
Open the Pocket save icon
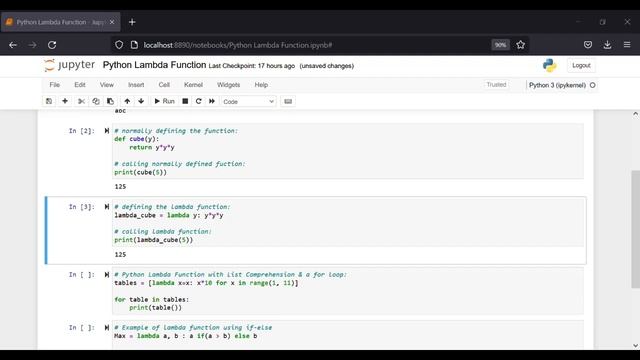click(x=588, y=45)
